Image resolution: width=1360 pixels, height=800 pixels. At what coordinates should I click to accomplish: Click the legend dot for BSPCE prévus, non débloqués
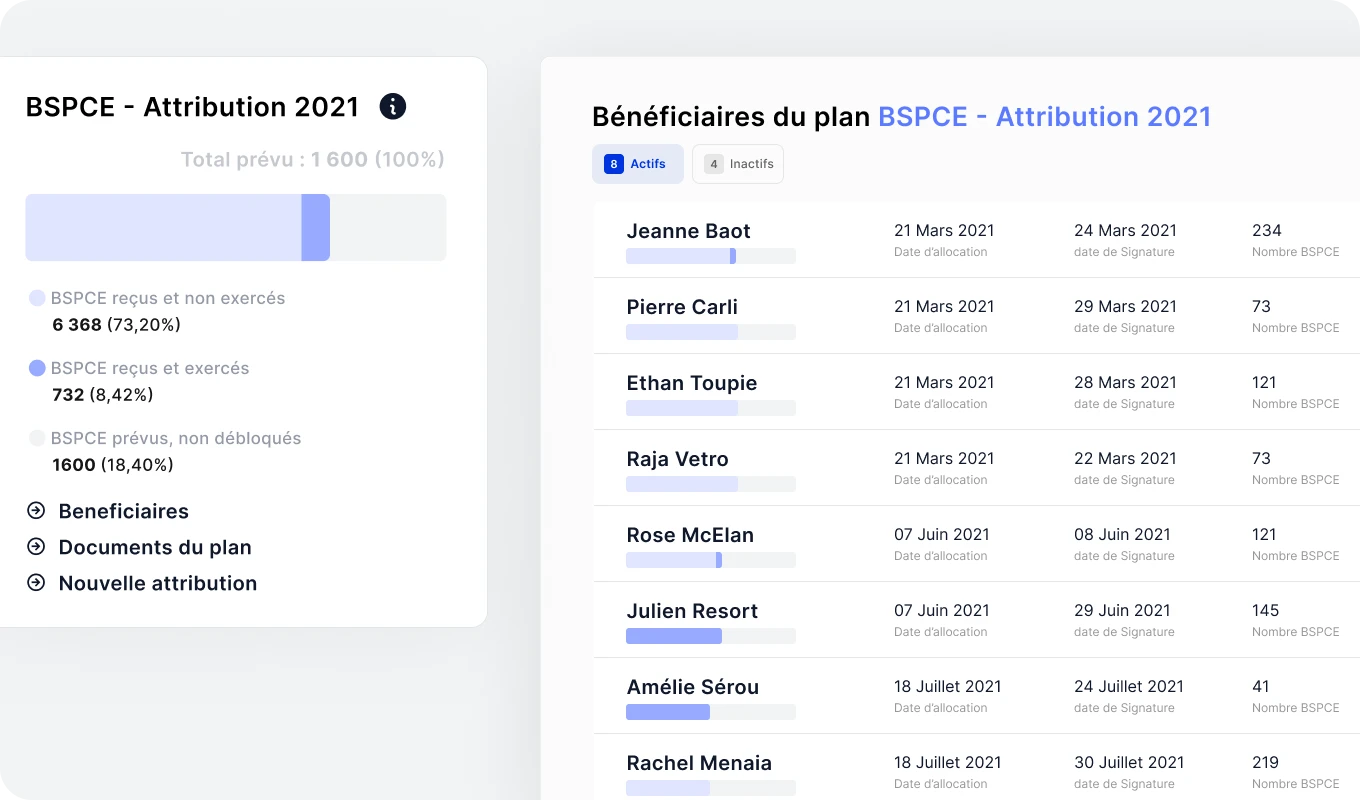pyautogui.click(x=35, y=438)
